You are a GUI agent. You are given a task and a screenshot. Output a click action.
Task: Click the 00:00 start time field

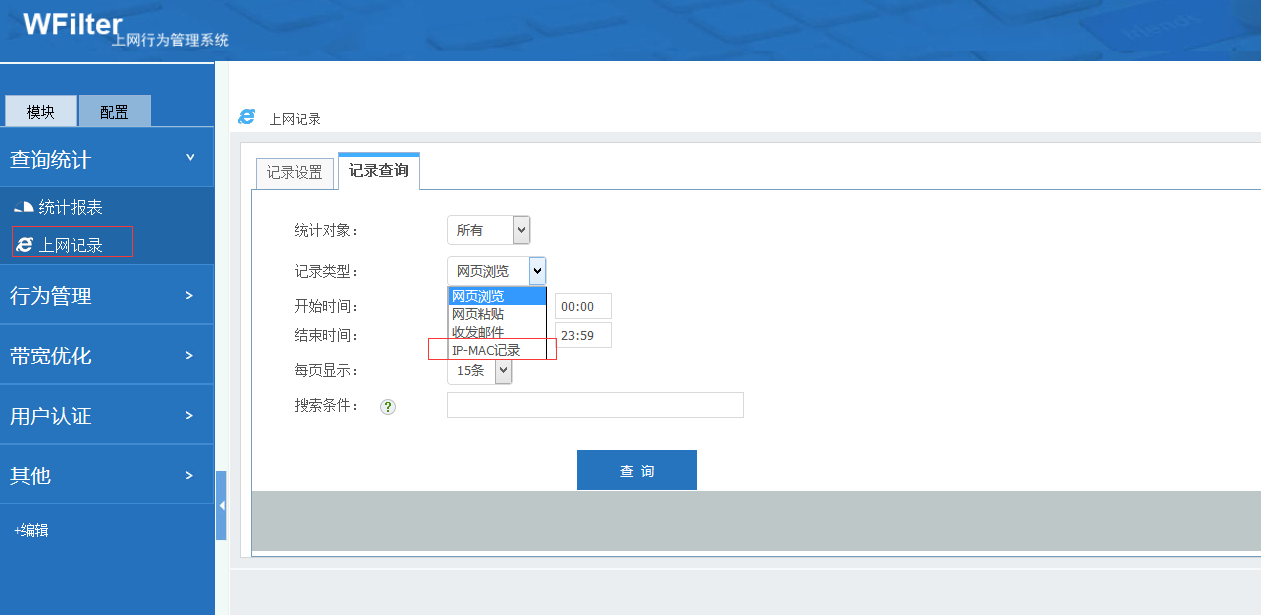pos(582,305)
